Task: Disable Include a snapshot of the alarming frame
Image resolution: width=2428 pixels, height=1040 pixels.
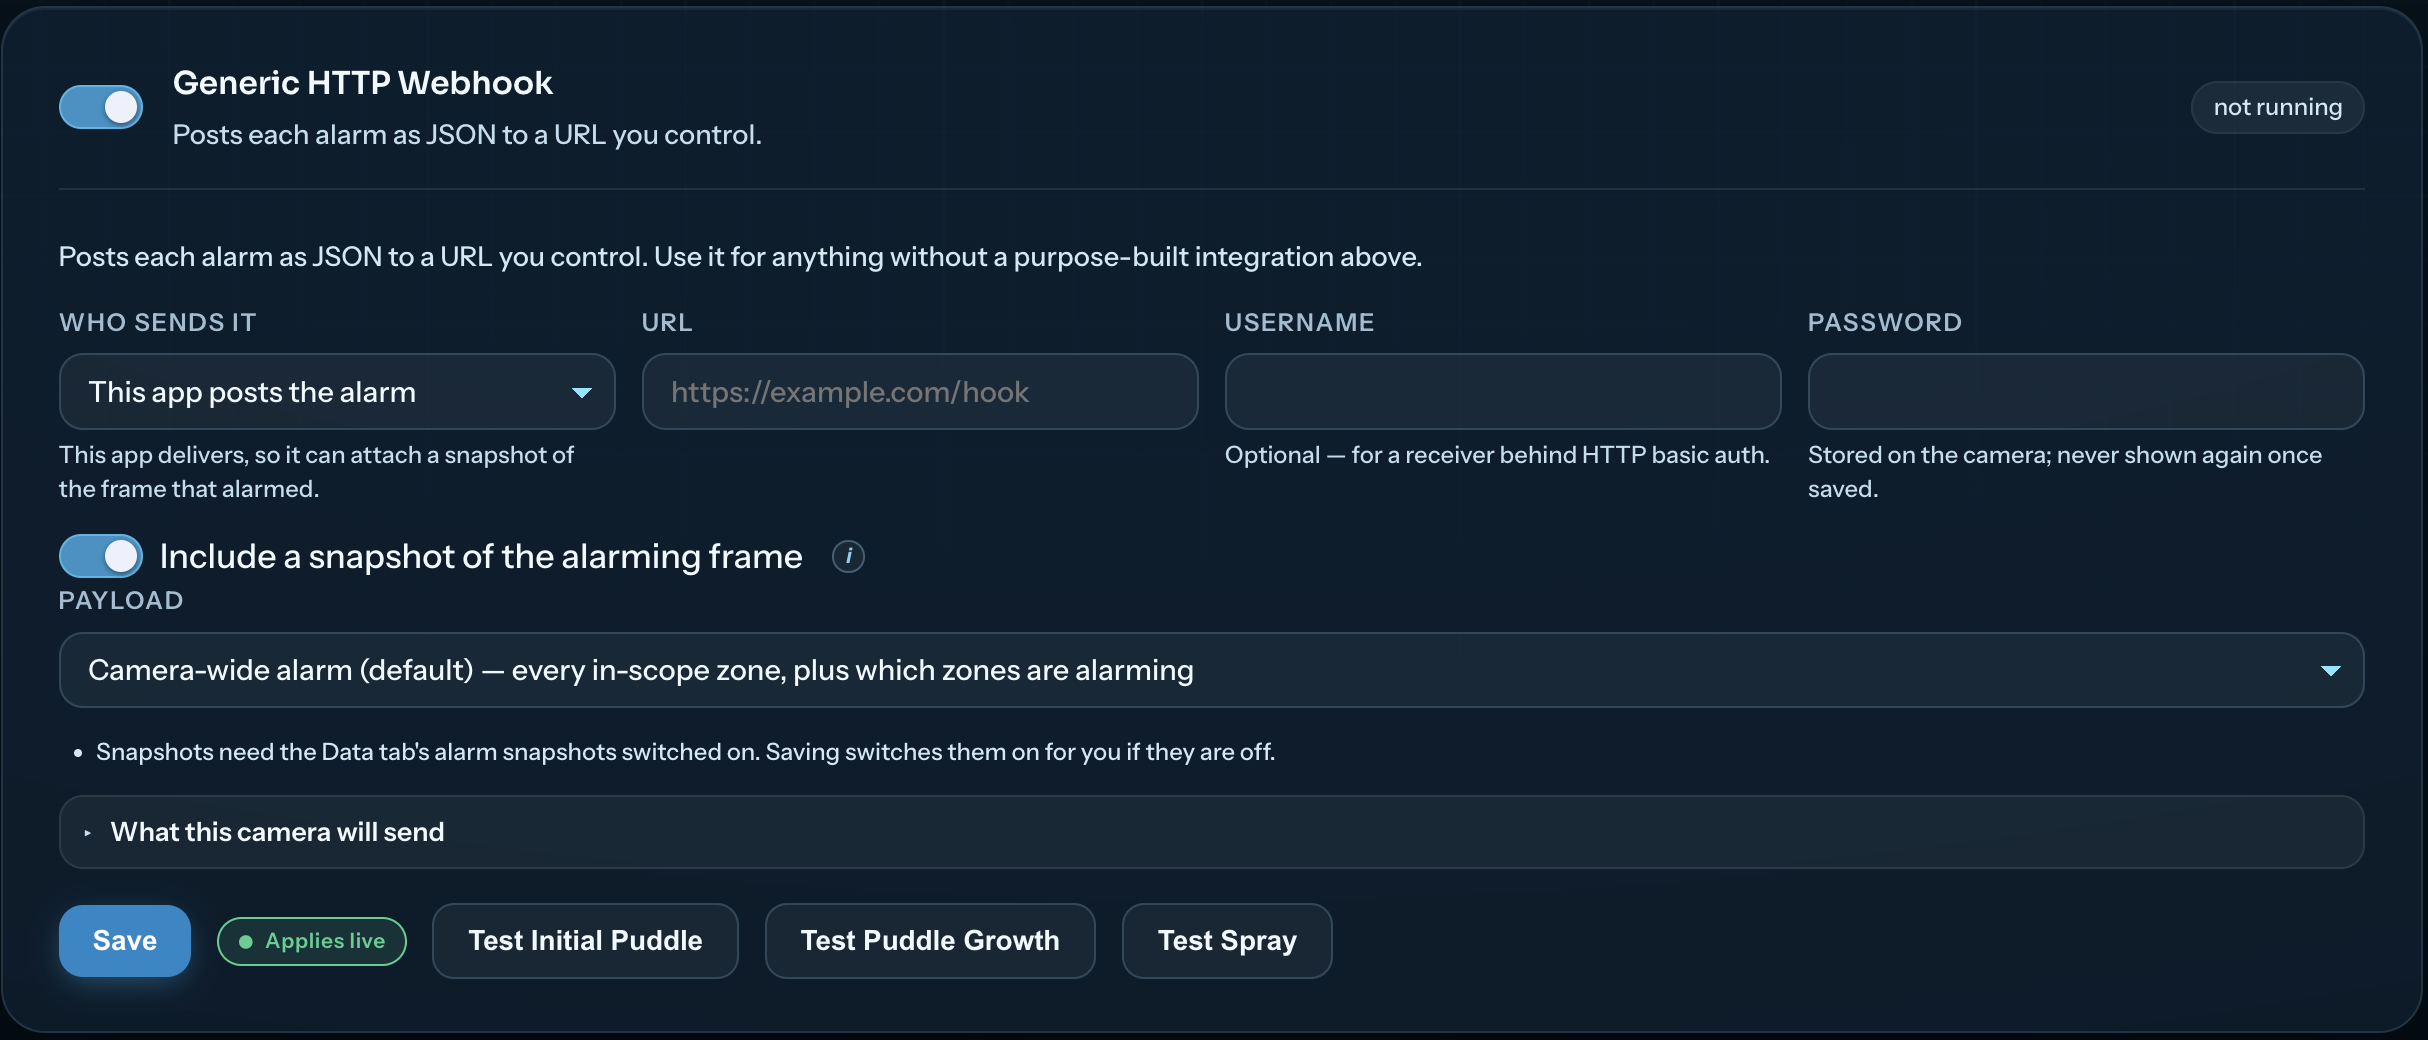Action: point(101,556)
